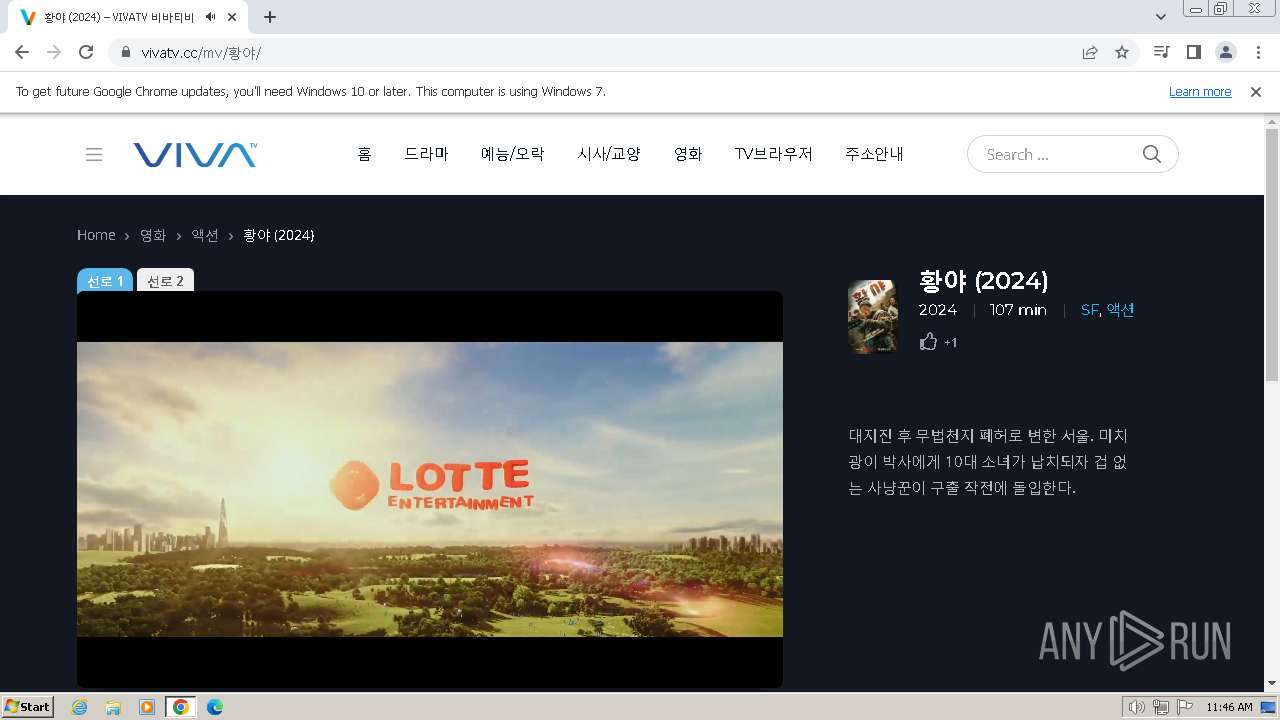Go back with the browser back arrow
Image resolution: width=1280 pixels, height=720 pixels.
point(22,52)
